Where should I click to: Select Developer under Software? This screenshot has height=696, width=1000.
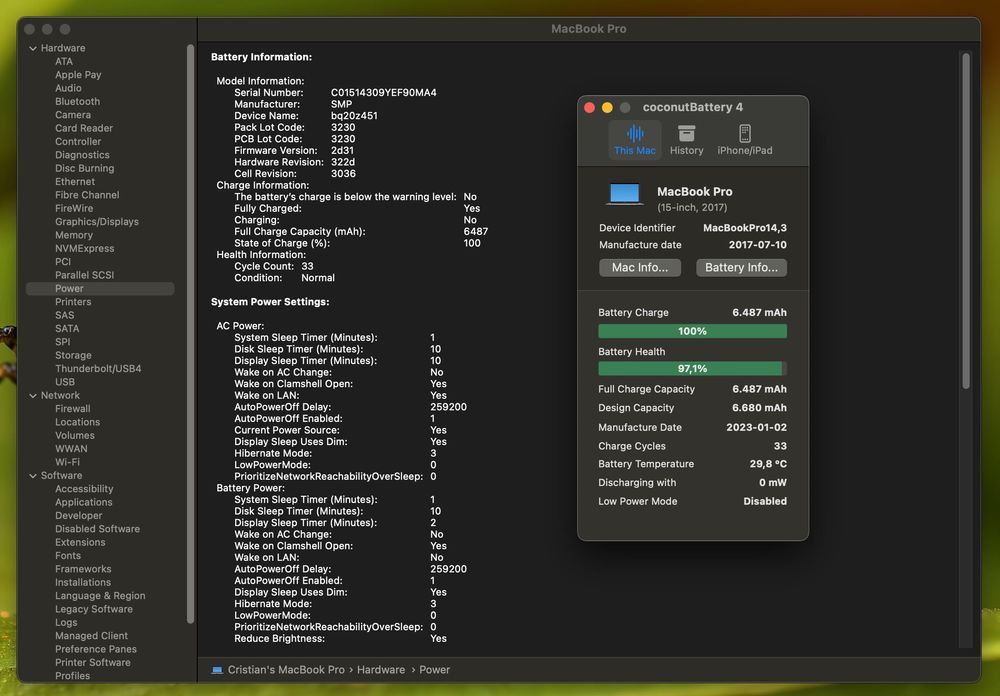pos(78,516)
